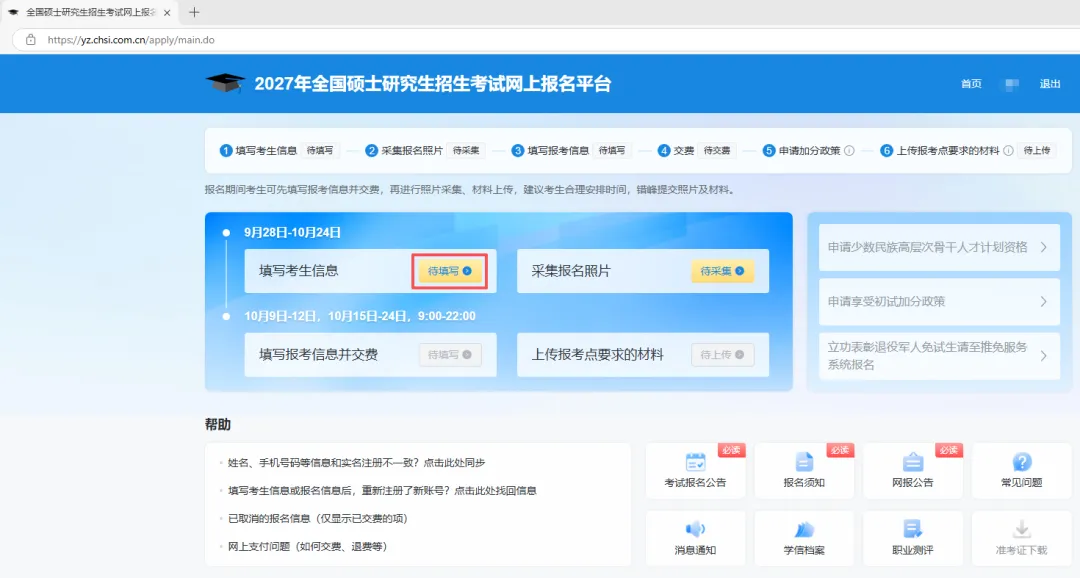Image resolution: width=1080 pixels, height=578 pixels.
Task: Click step 3 circle 填写报考信息
Action: [518, 150]
